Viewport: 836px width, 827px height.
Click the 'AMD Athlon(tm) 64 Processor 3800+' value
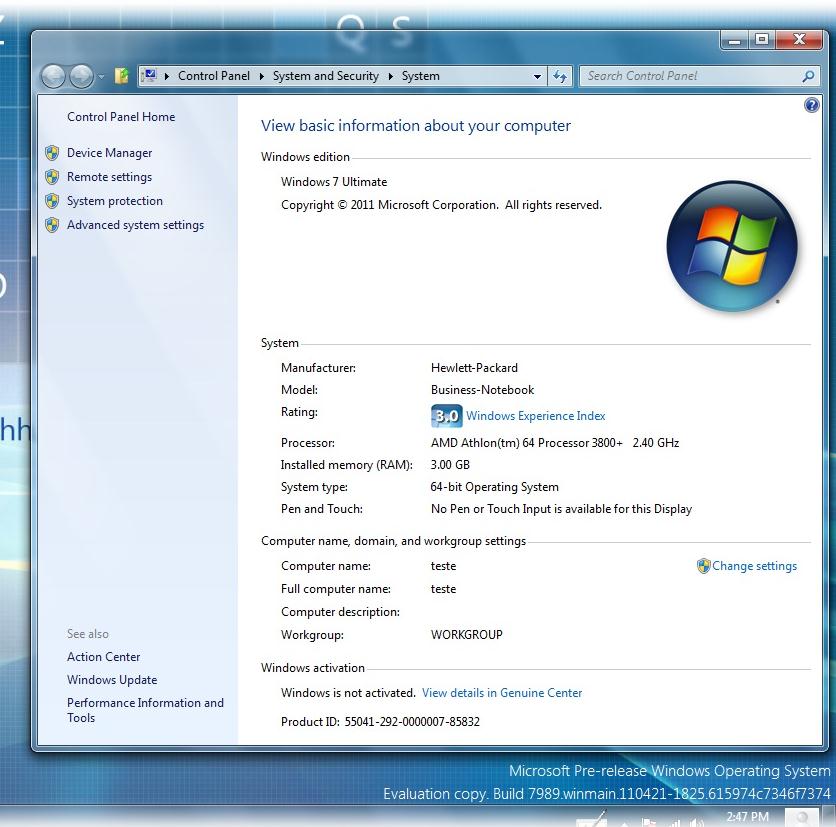click(x=527, y=443)
